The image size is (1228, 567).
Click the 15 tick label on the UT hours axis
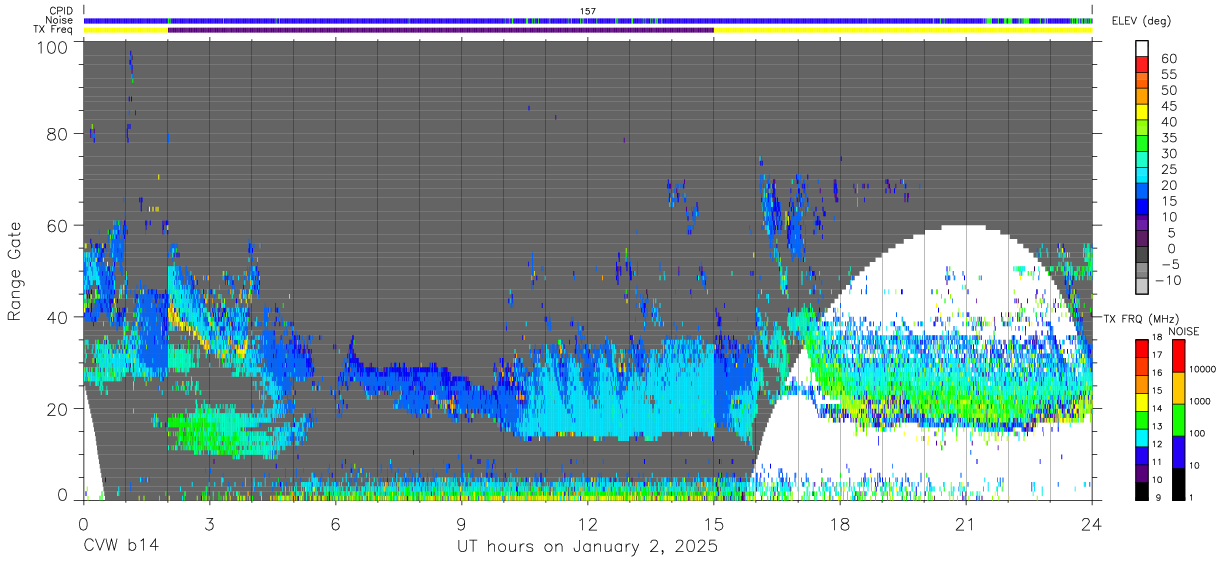tap(713, 524)
